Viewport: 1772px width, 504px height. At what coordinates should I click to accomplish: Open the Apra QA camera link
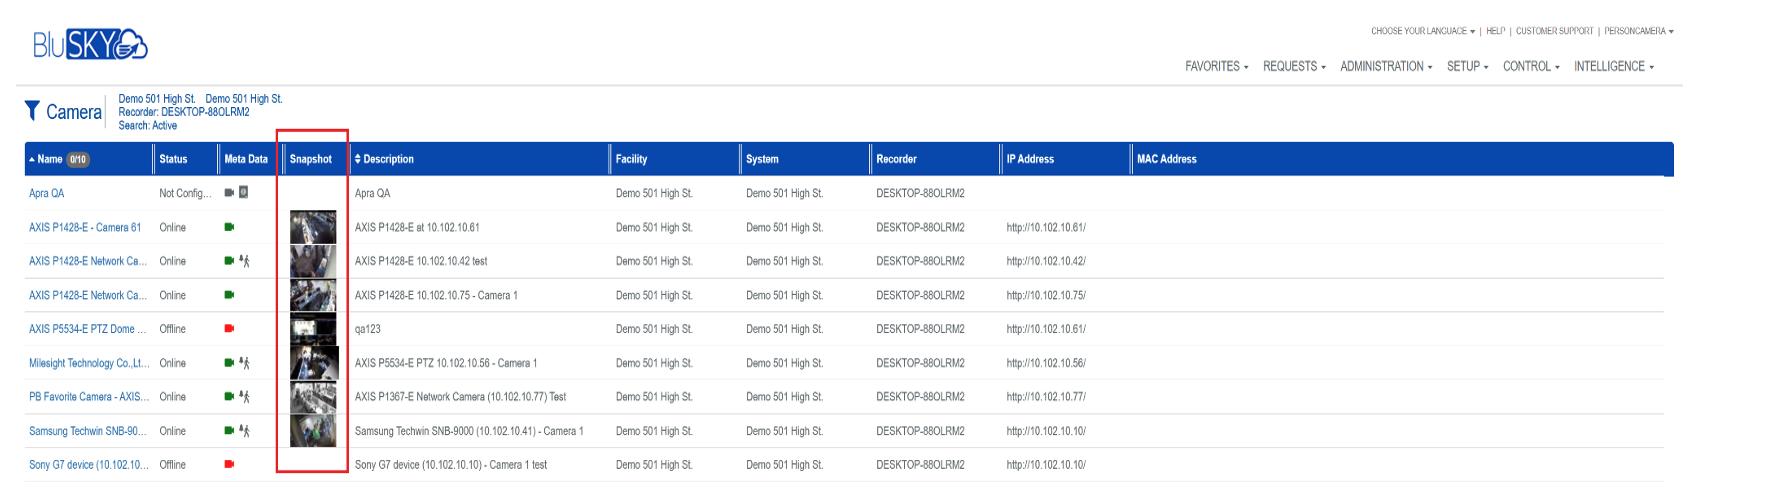[x=46, y=193]
